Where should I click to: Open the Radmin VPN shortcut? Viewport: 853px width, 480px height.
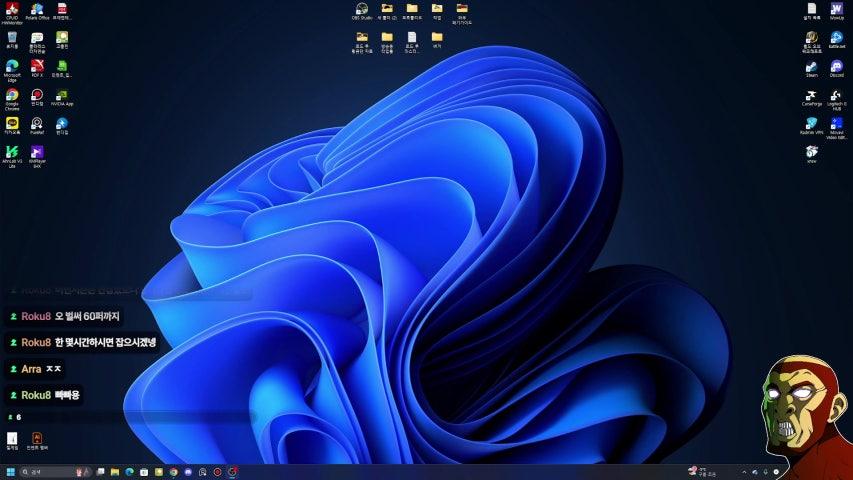tap(811, 124)
